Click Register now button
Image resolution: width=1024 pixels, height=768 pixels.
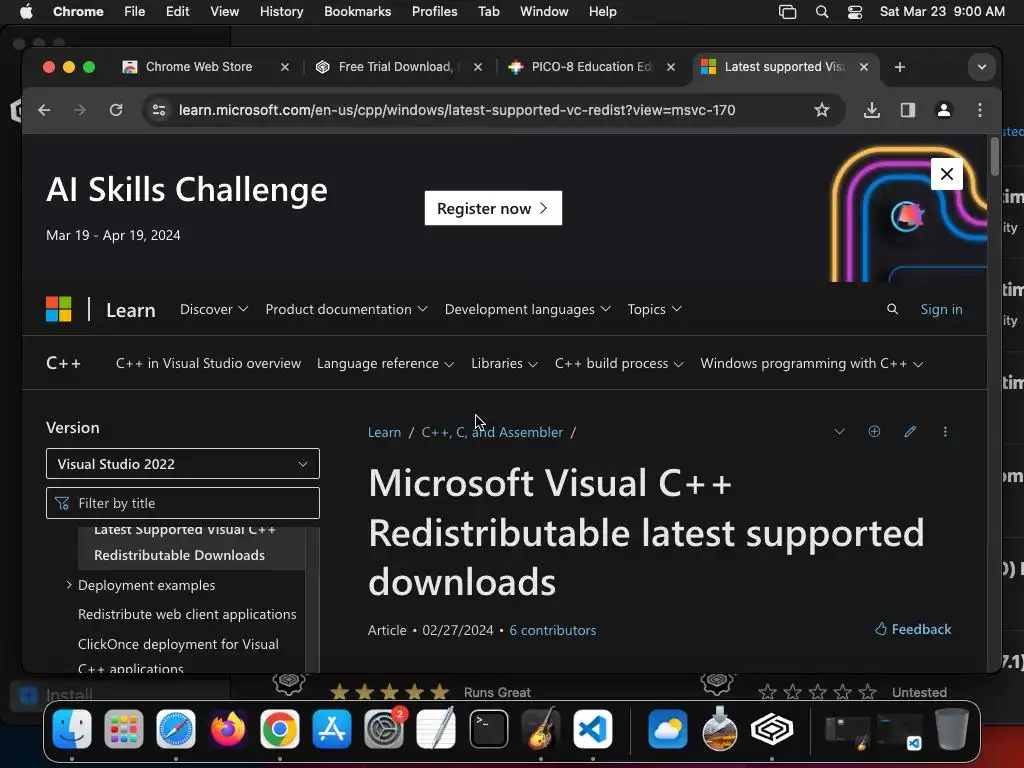493,208
